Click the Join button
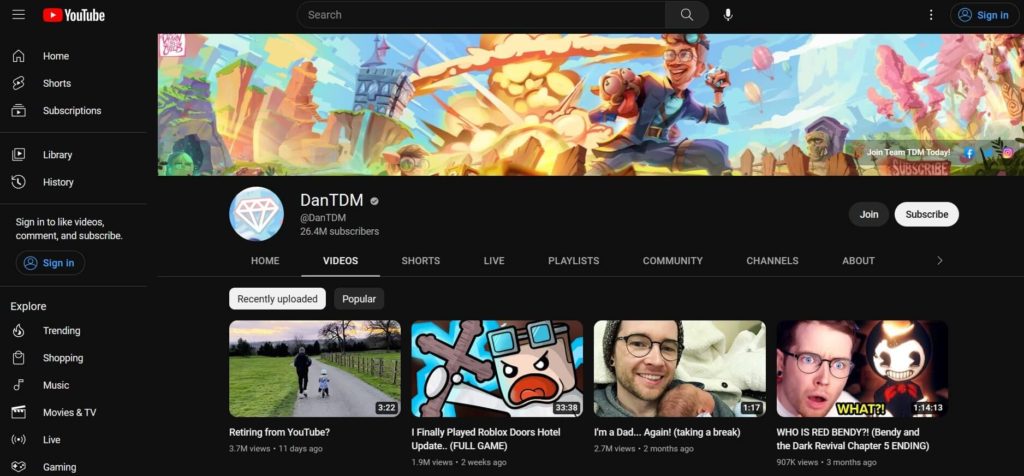 [869, 214]
